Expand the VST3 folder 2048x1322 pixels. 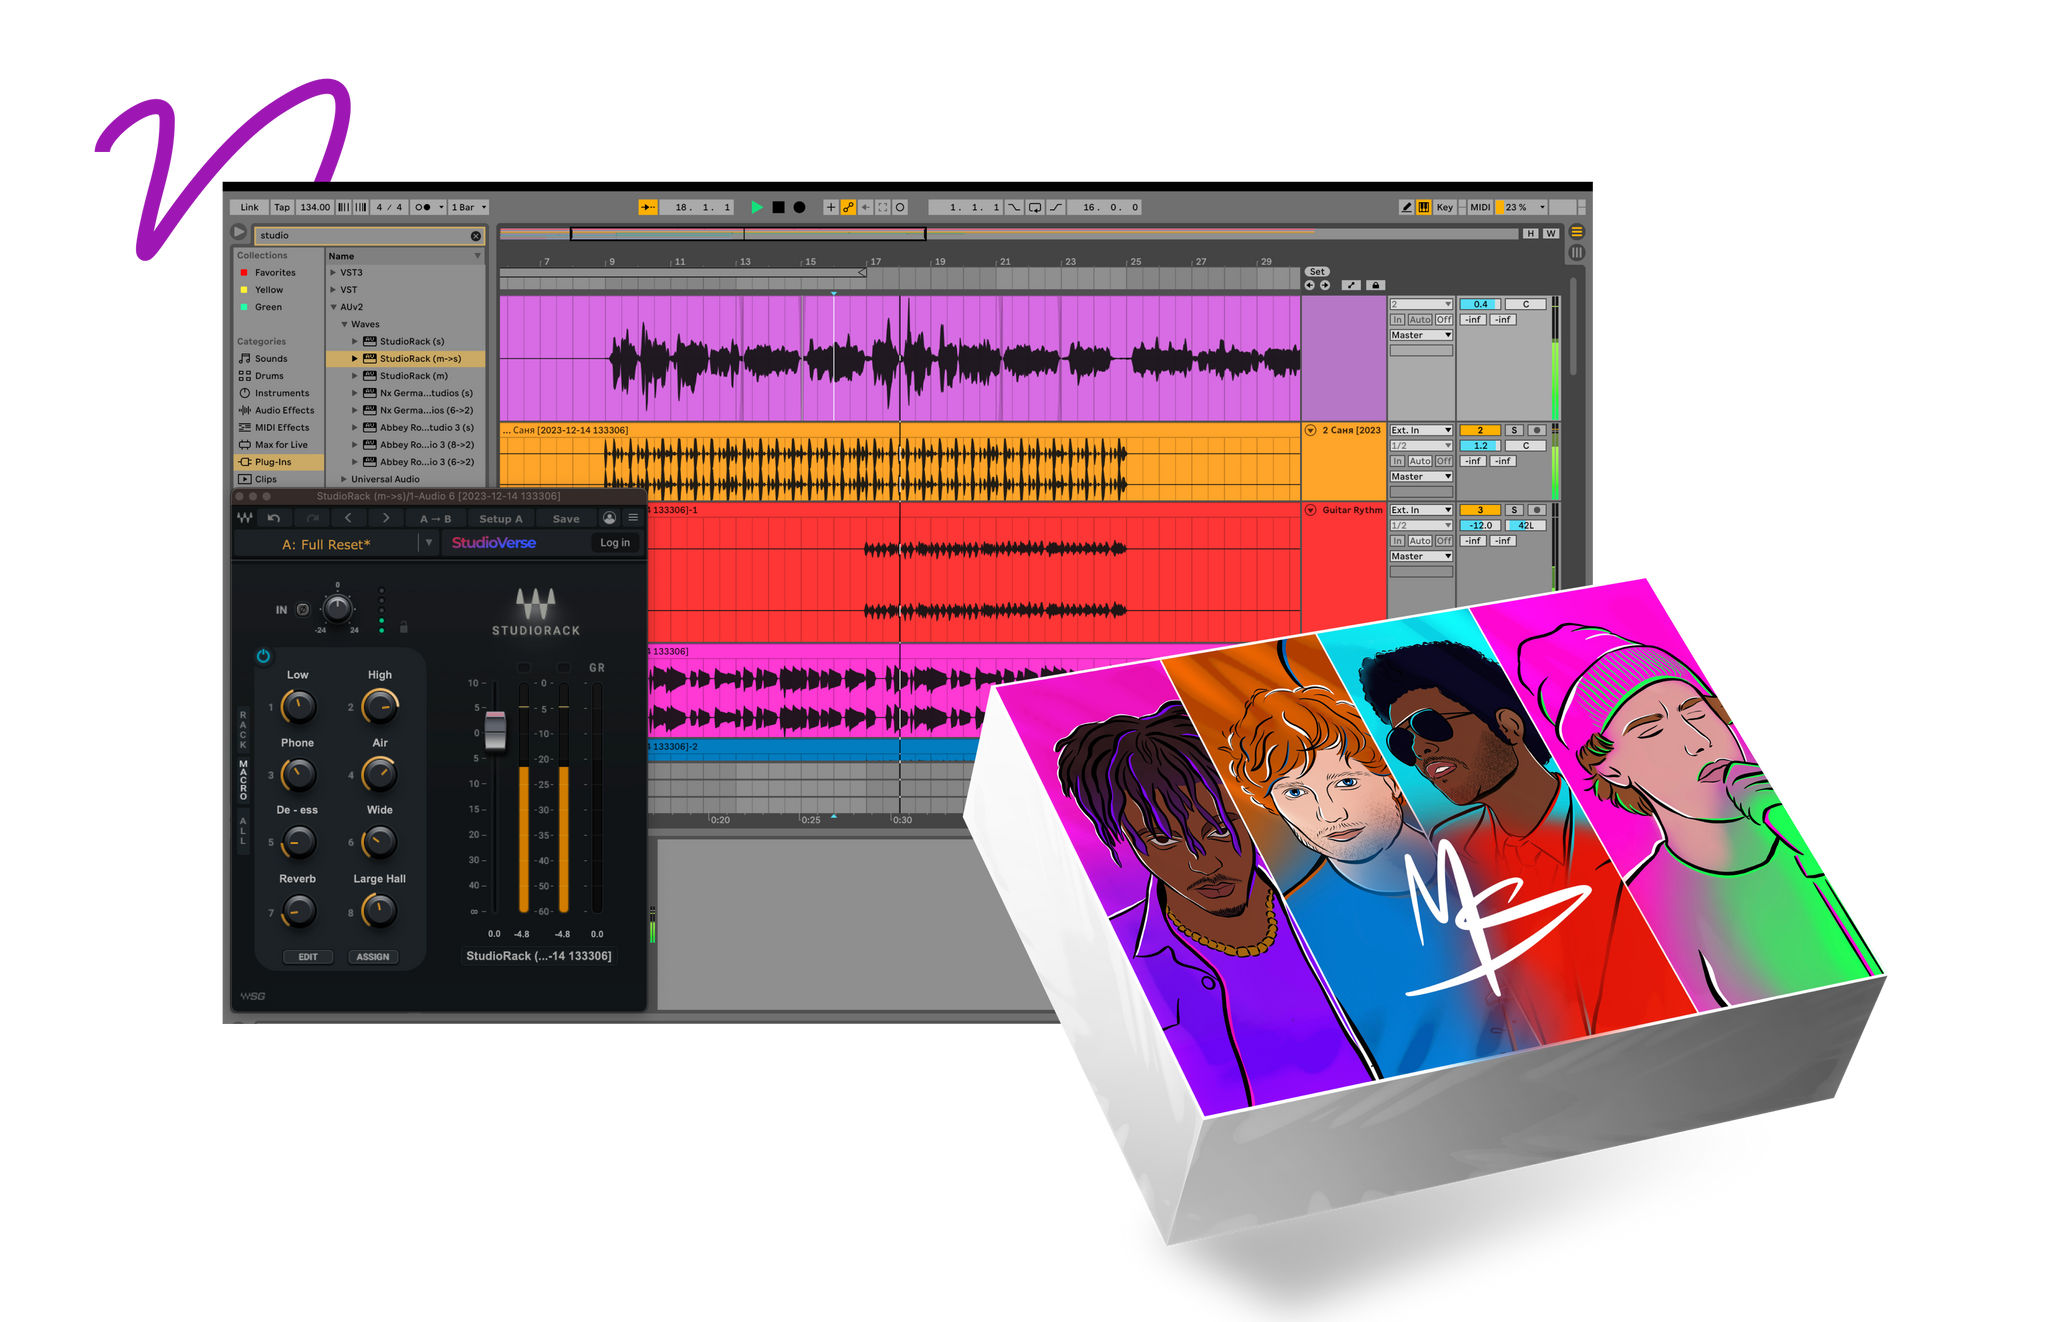coord(333,272)
